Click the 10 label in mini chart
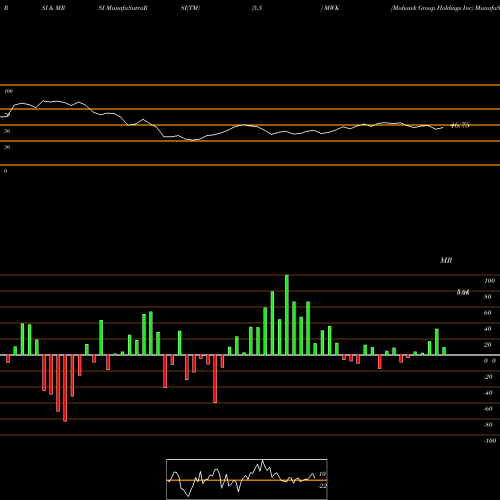500x500 pixels. click(322, 474)
